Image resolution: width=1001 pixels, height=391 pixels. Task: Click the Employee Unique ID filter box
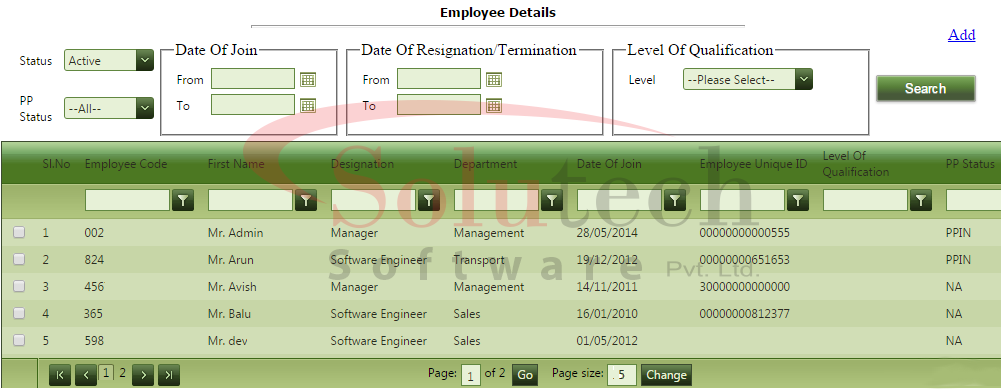742,201
